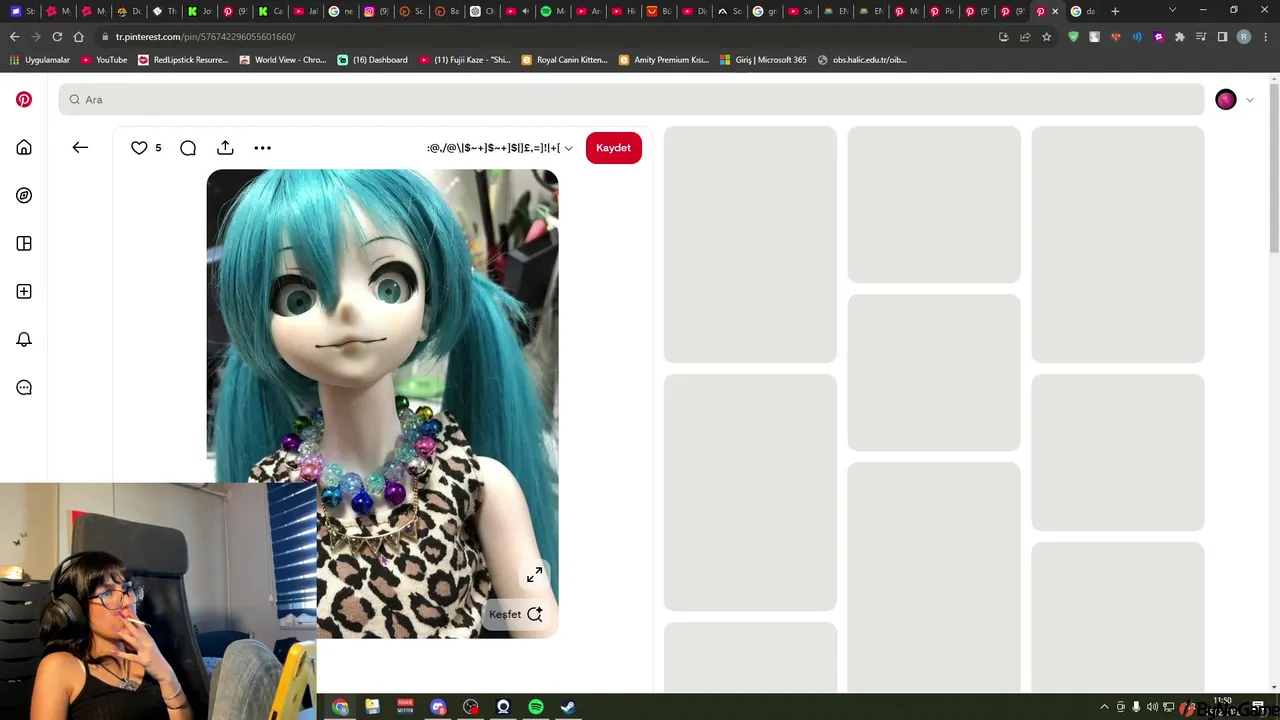Open the YouTube bookmark
This screenshot has width=1280, height=720.
[104, 60]
